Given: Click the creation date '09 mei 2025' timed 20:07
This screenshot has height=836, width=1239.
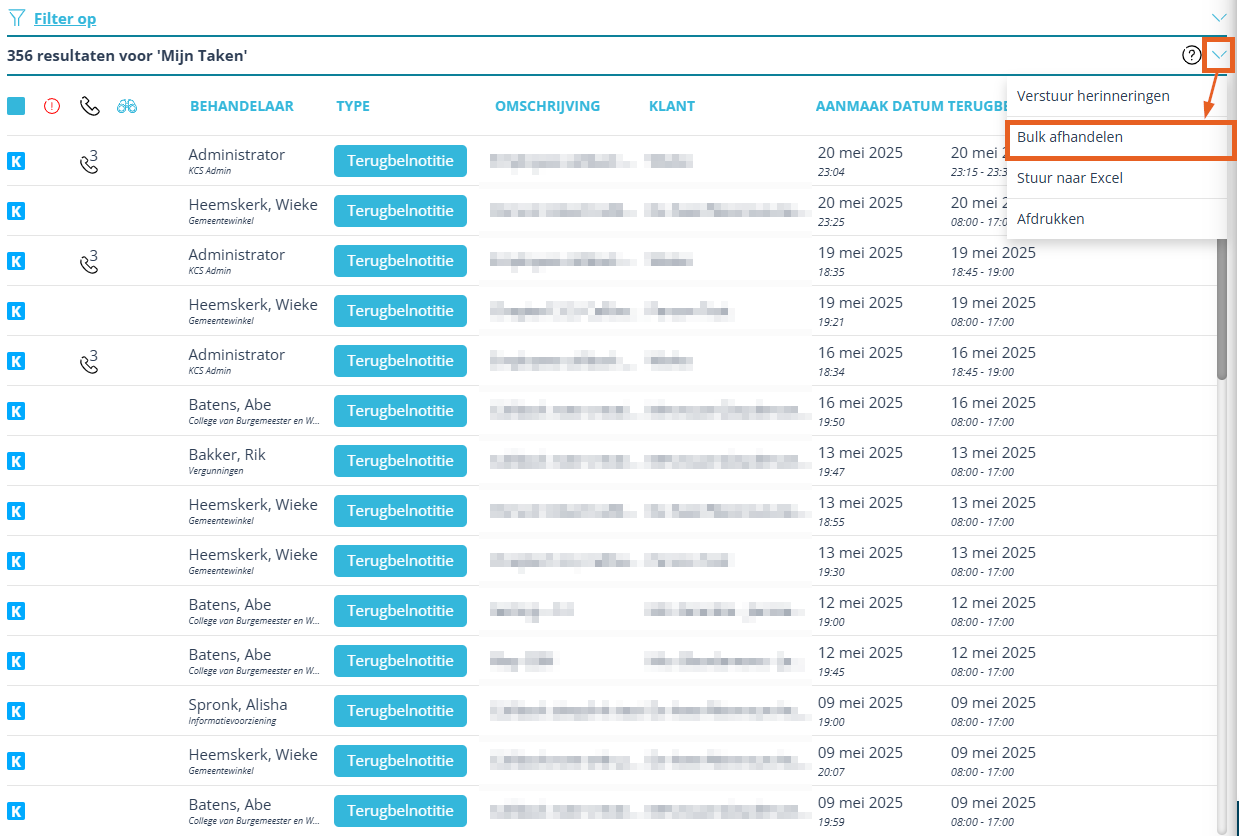Looking at the screenshot, I should click(x=860, y=753).
